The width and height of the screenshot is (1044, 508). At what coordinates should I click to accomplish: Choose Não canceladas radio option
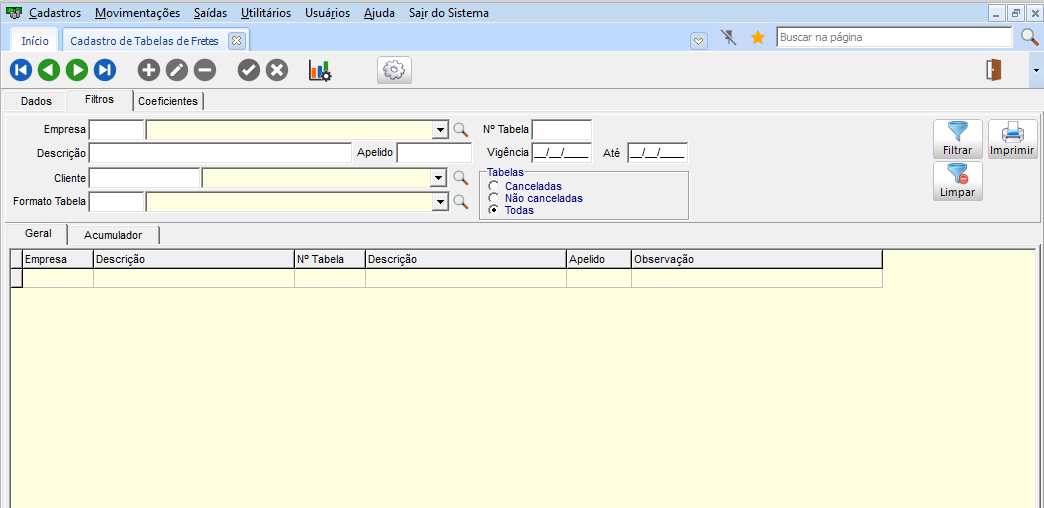(x=493, y=198)
